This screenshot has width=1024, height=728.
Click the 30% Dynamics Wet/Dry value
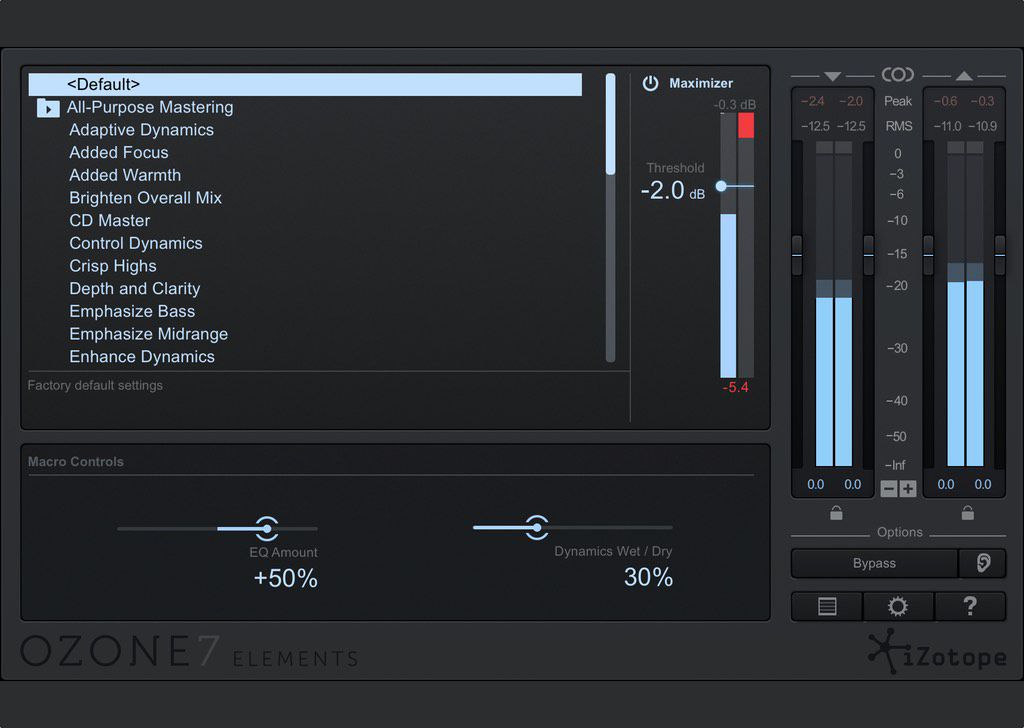648,577
